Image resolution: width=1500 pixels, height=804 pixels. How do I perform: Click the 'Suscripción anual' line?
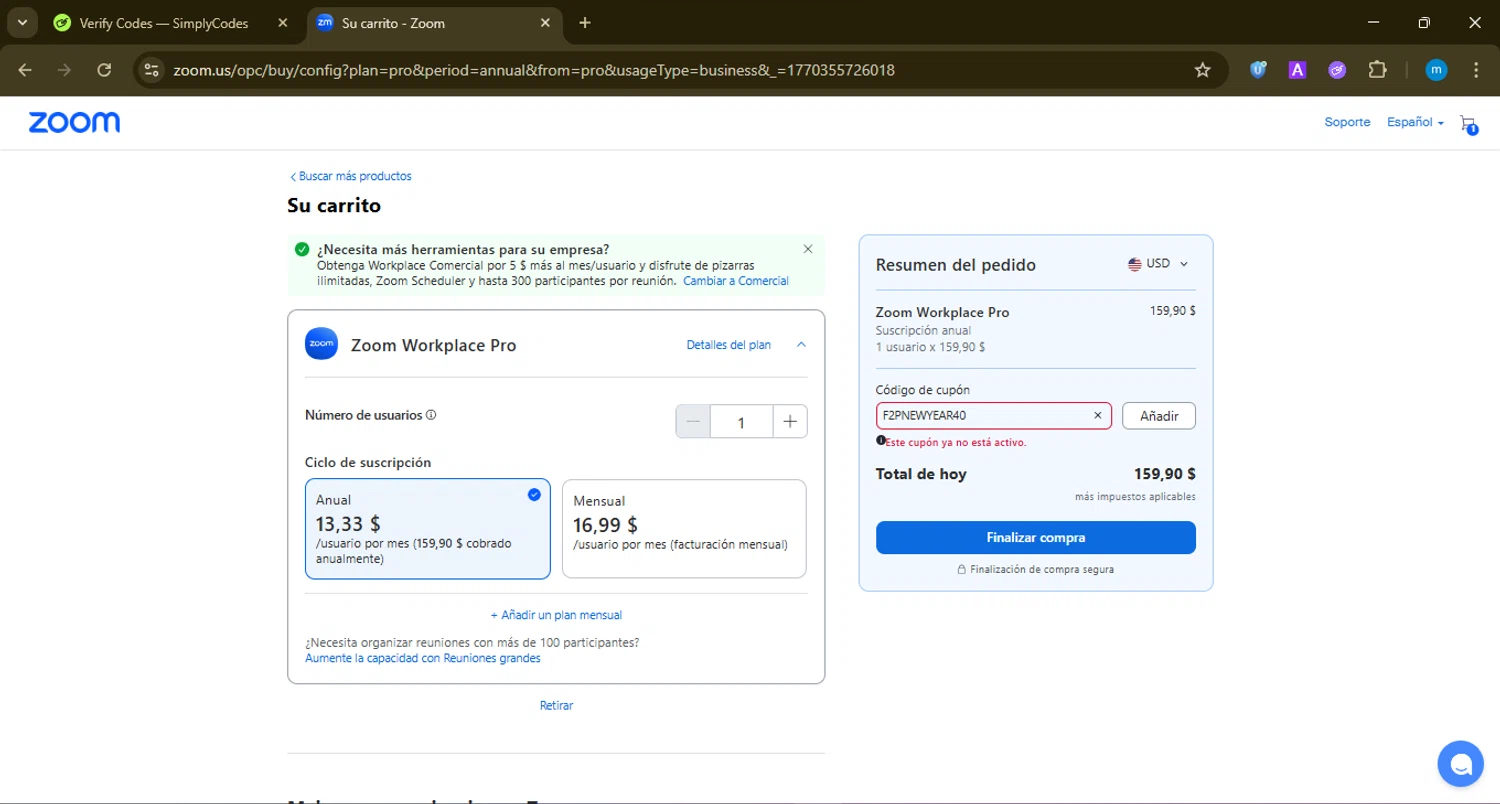[x=923, y=330]
